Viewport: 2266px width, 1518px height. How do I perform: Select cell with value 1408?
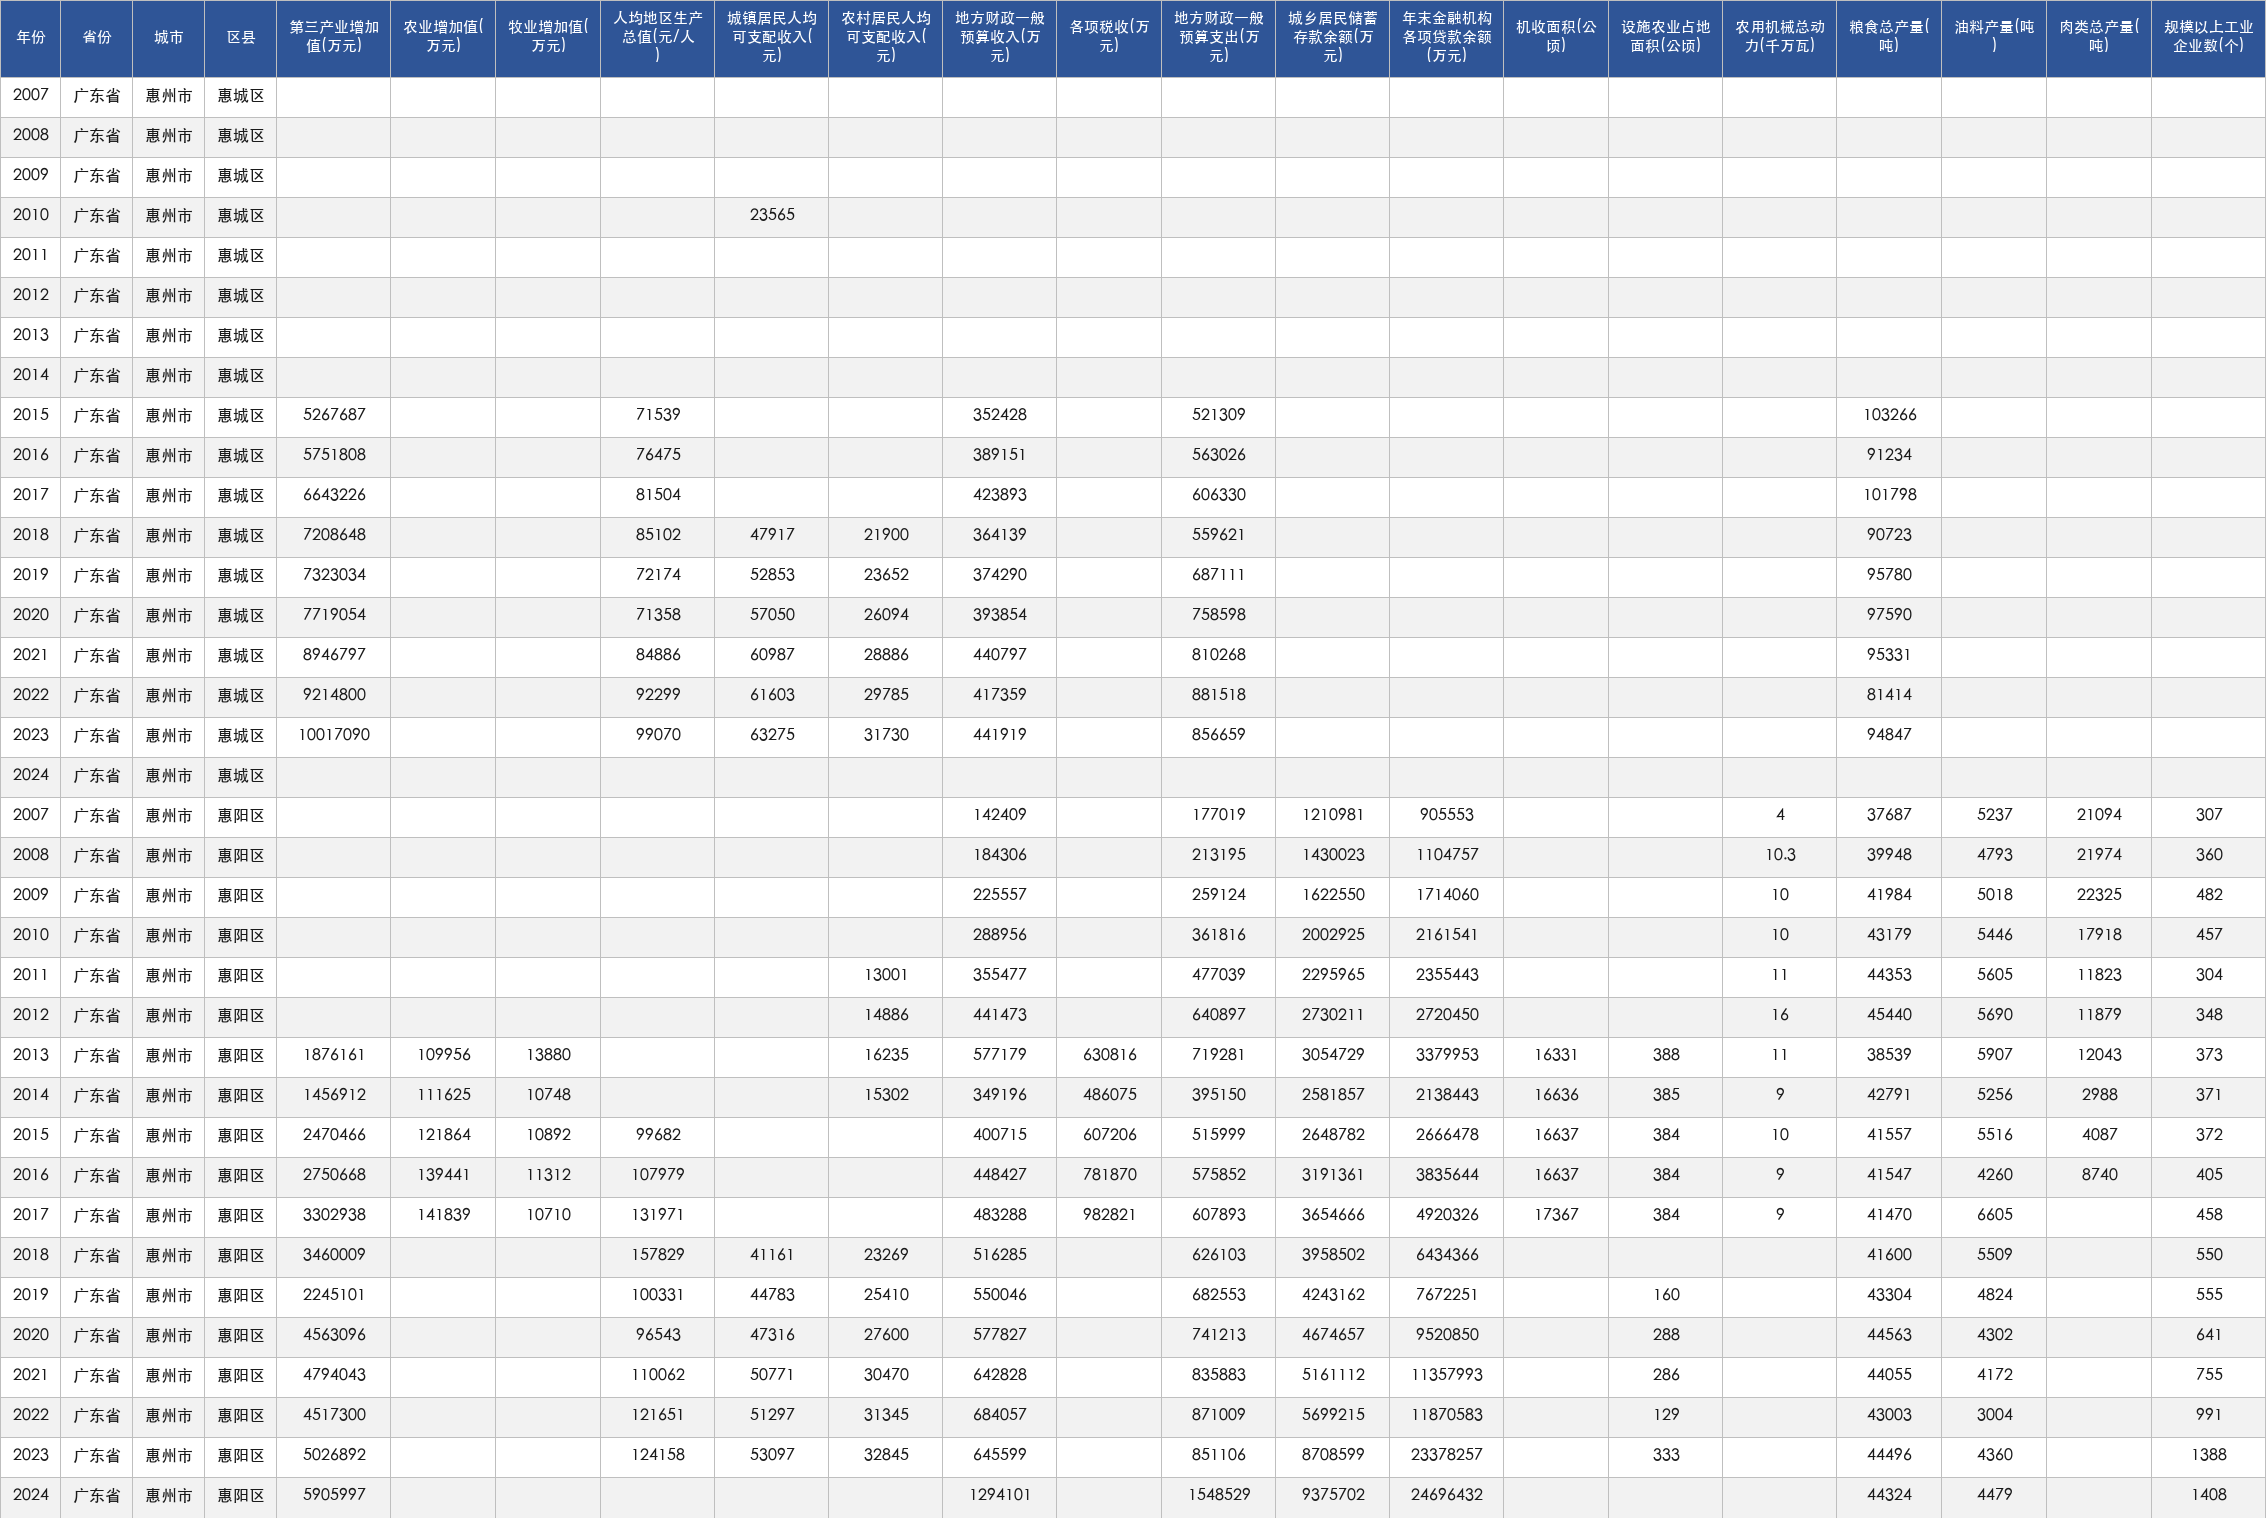2208,1495
